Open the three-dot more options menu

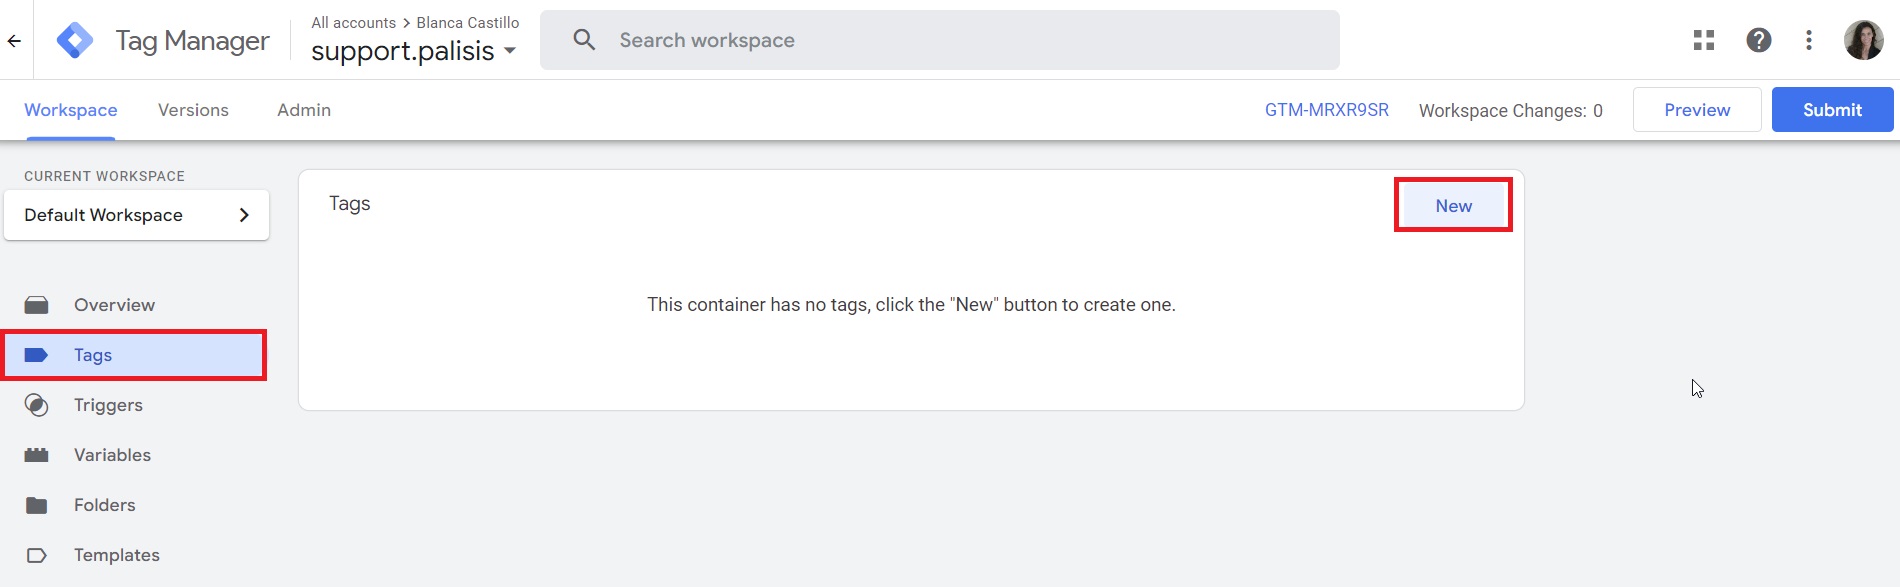tap(1808, 40)
